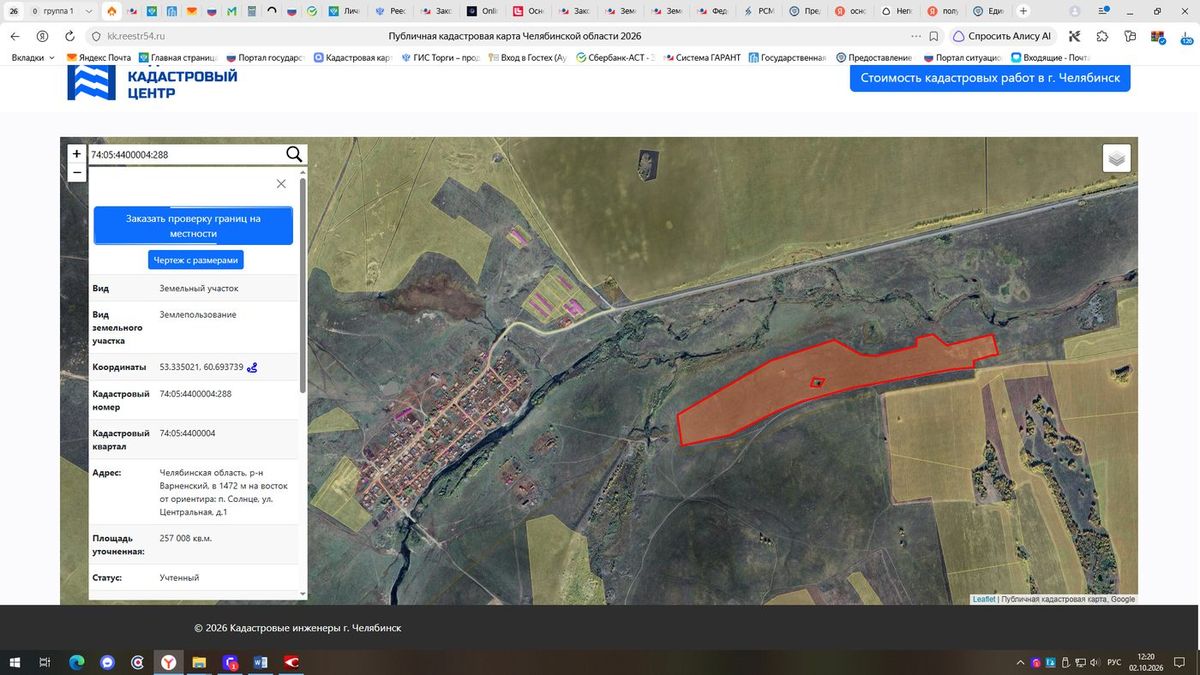1200x675 pixels.
Task: Bookmark this page via the bookmark icon
Action: (934, 36)
